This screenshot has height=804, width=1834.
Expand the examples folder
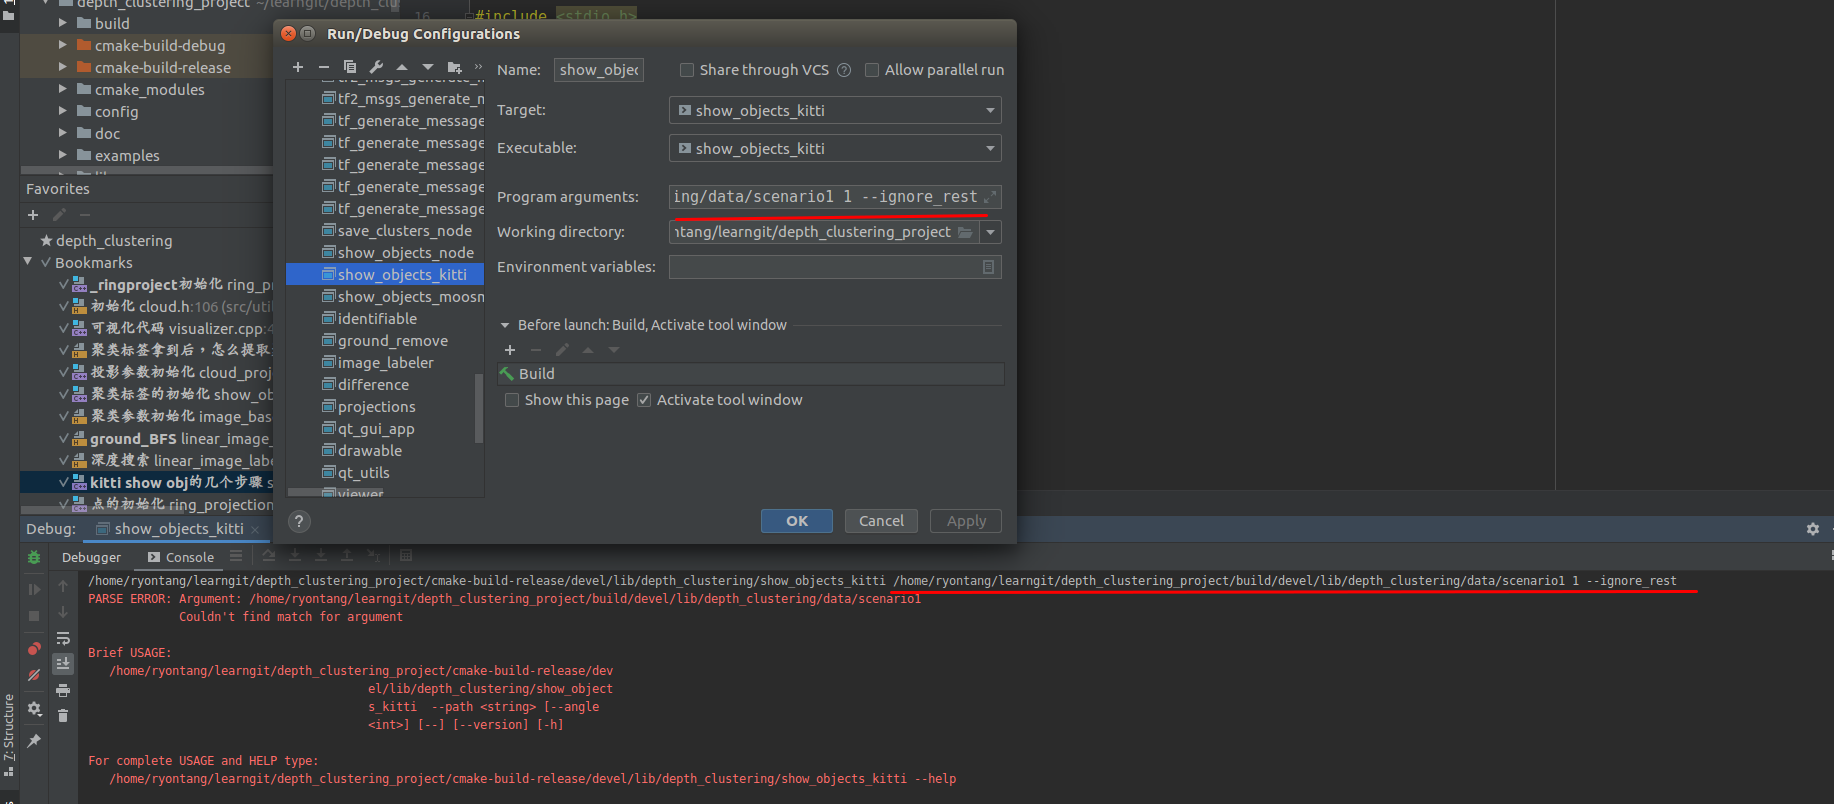63,155
